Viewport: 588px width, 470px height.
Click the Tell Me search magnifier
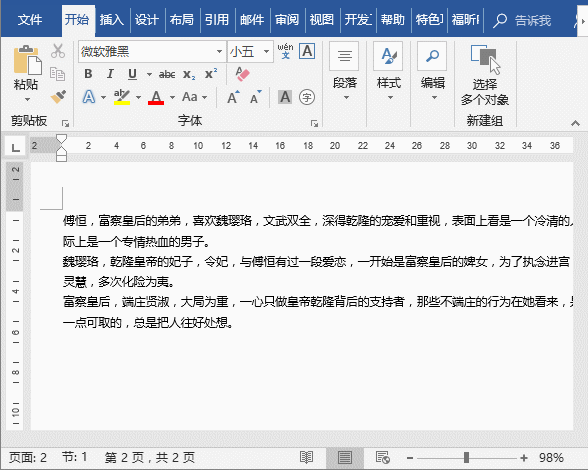point(500,20)
